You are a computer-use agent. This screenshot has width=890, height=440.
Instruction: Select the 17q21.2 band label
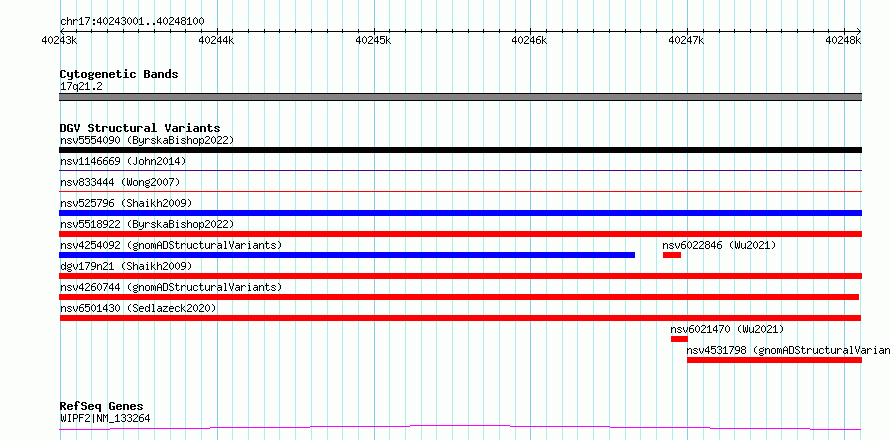pos(81,87)
